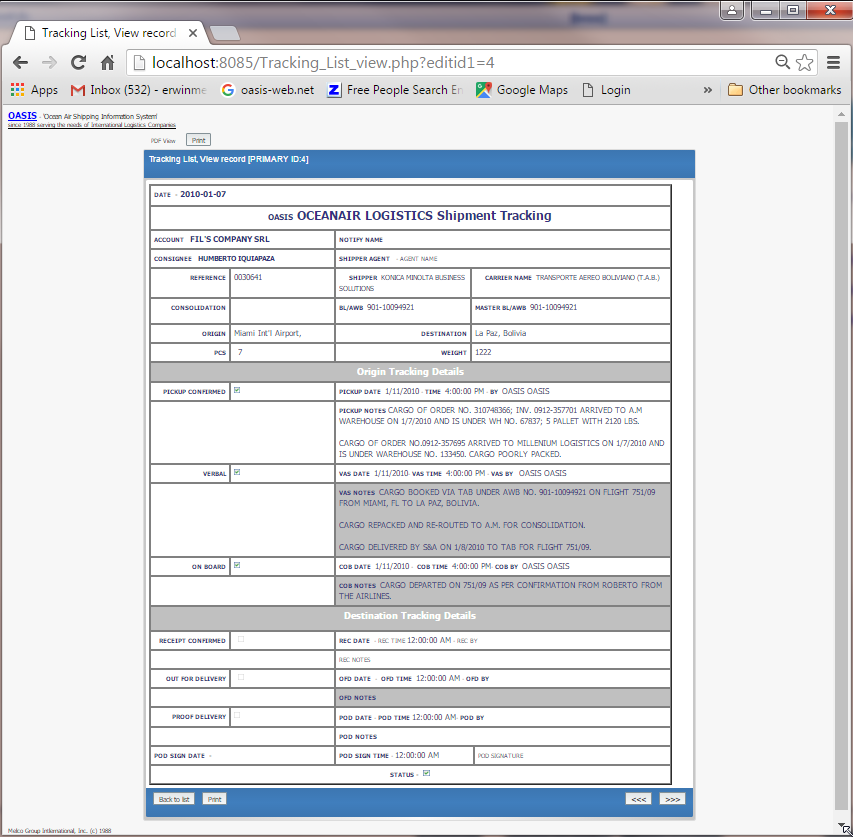Toggle the Proof Delivery checkbox
The height and width of the screenshot is (837, 853).
point(237,716)
